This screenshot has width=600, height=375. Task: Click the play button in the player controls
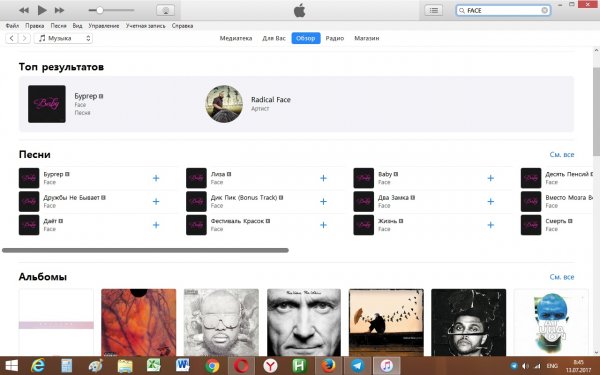(42, 10)
